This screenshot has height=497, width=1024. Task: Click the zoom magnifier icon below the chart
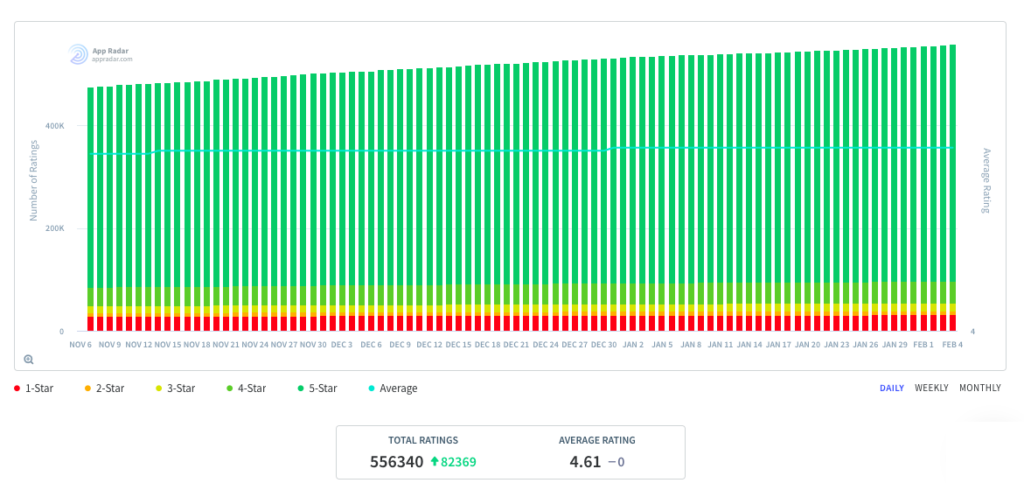(x=29, y=359)
